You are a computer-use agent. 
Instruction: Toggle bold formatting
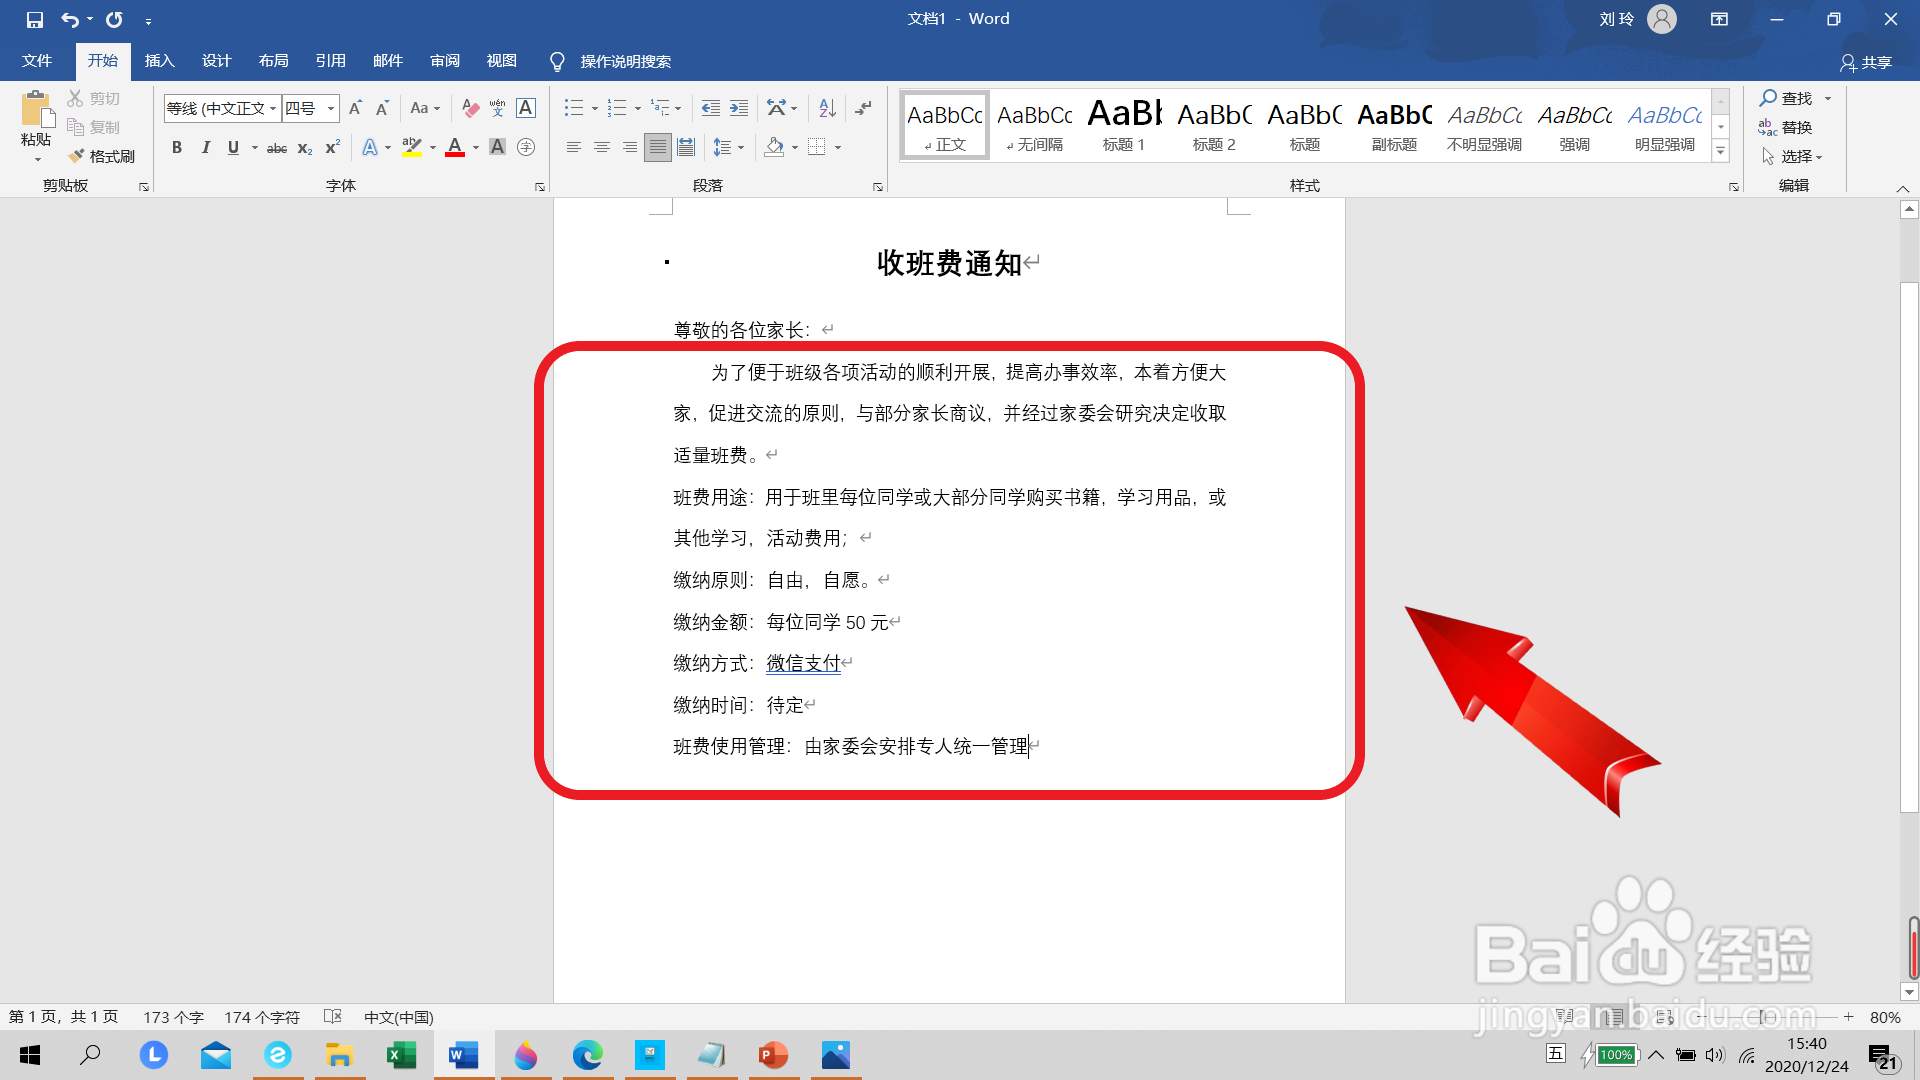[177, 147]
